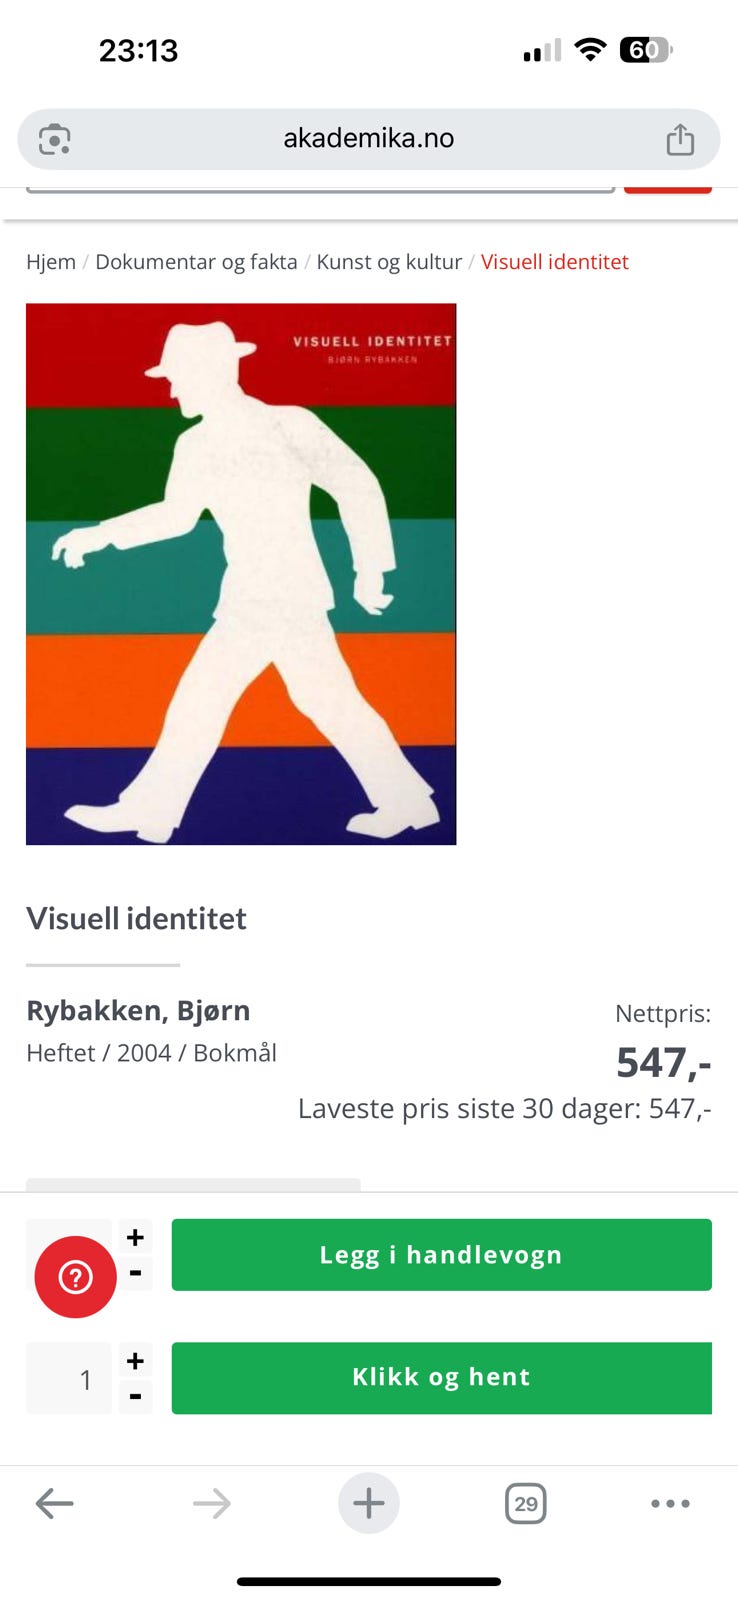Screen dimensions: 738x1600
Task: Tap the Visuell identitet book cover image
Action: tap(241, 574)
